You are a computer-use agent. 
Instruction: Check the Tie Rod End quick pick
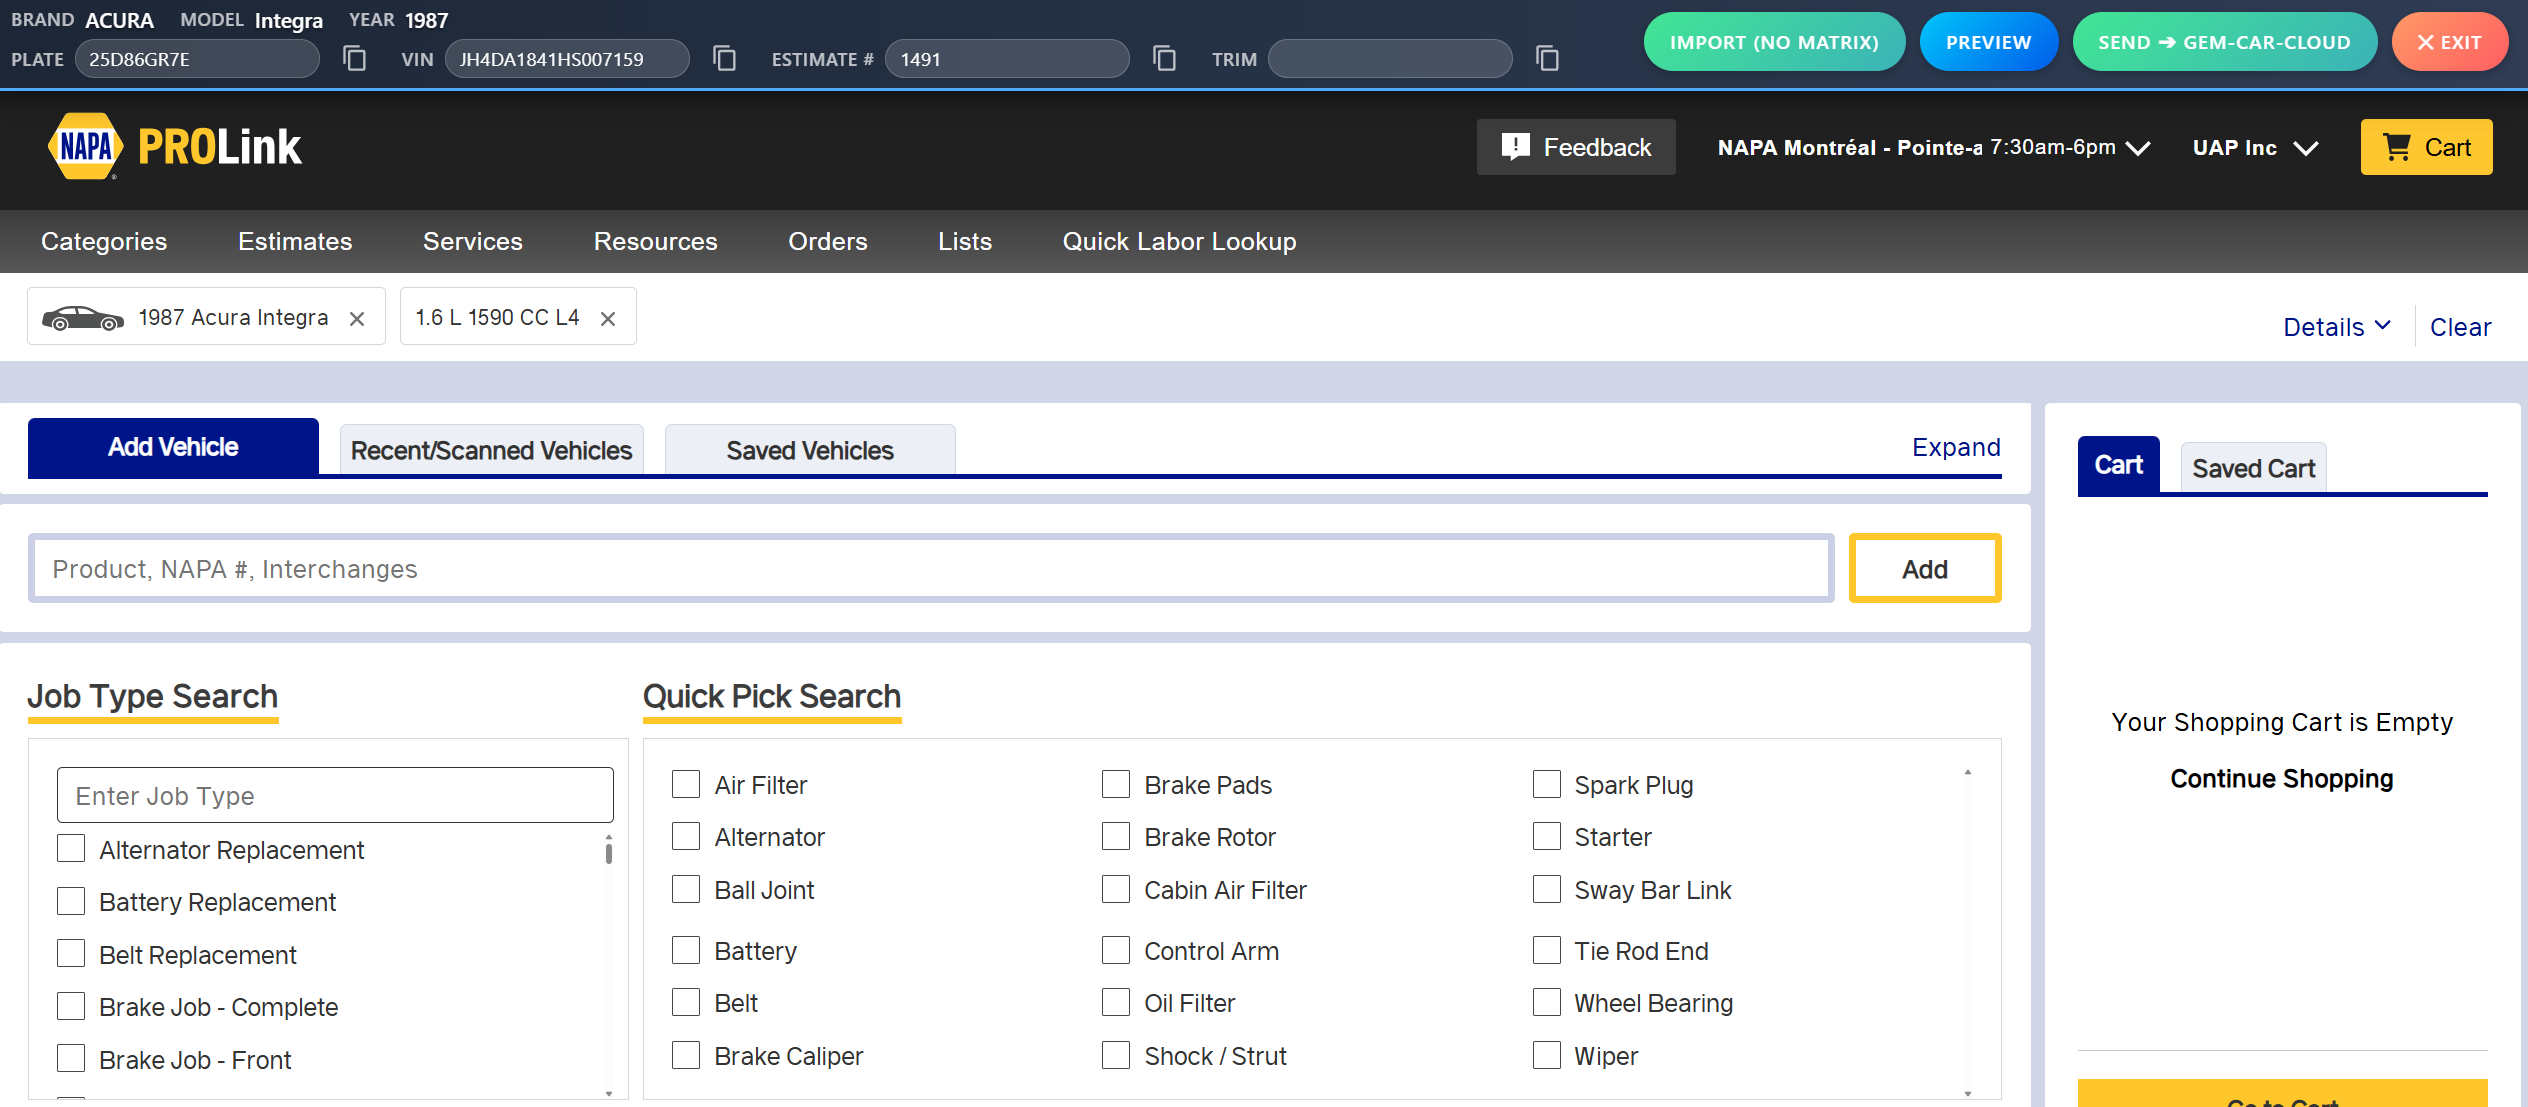click(x=1547, y=950)
